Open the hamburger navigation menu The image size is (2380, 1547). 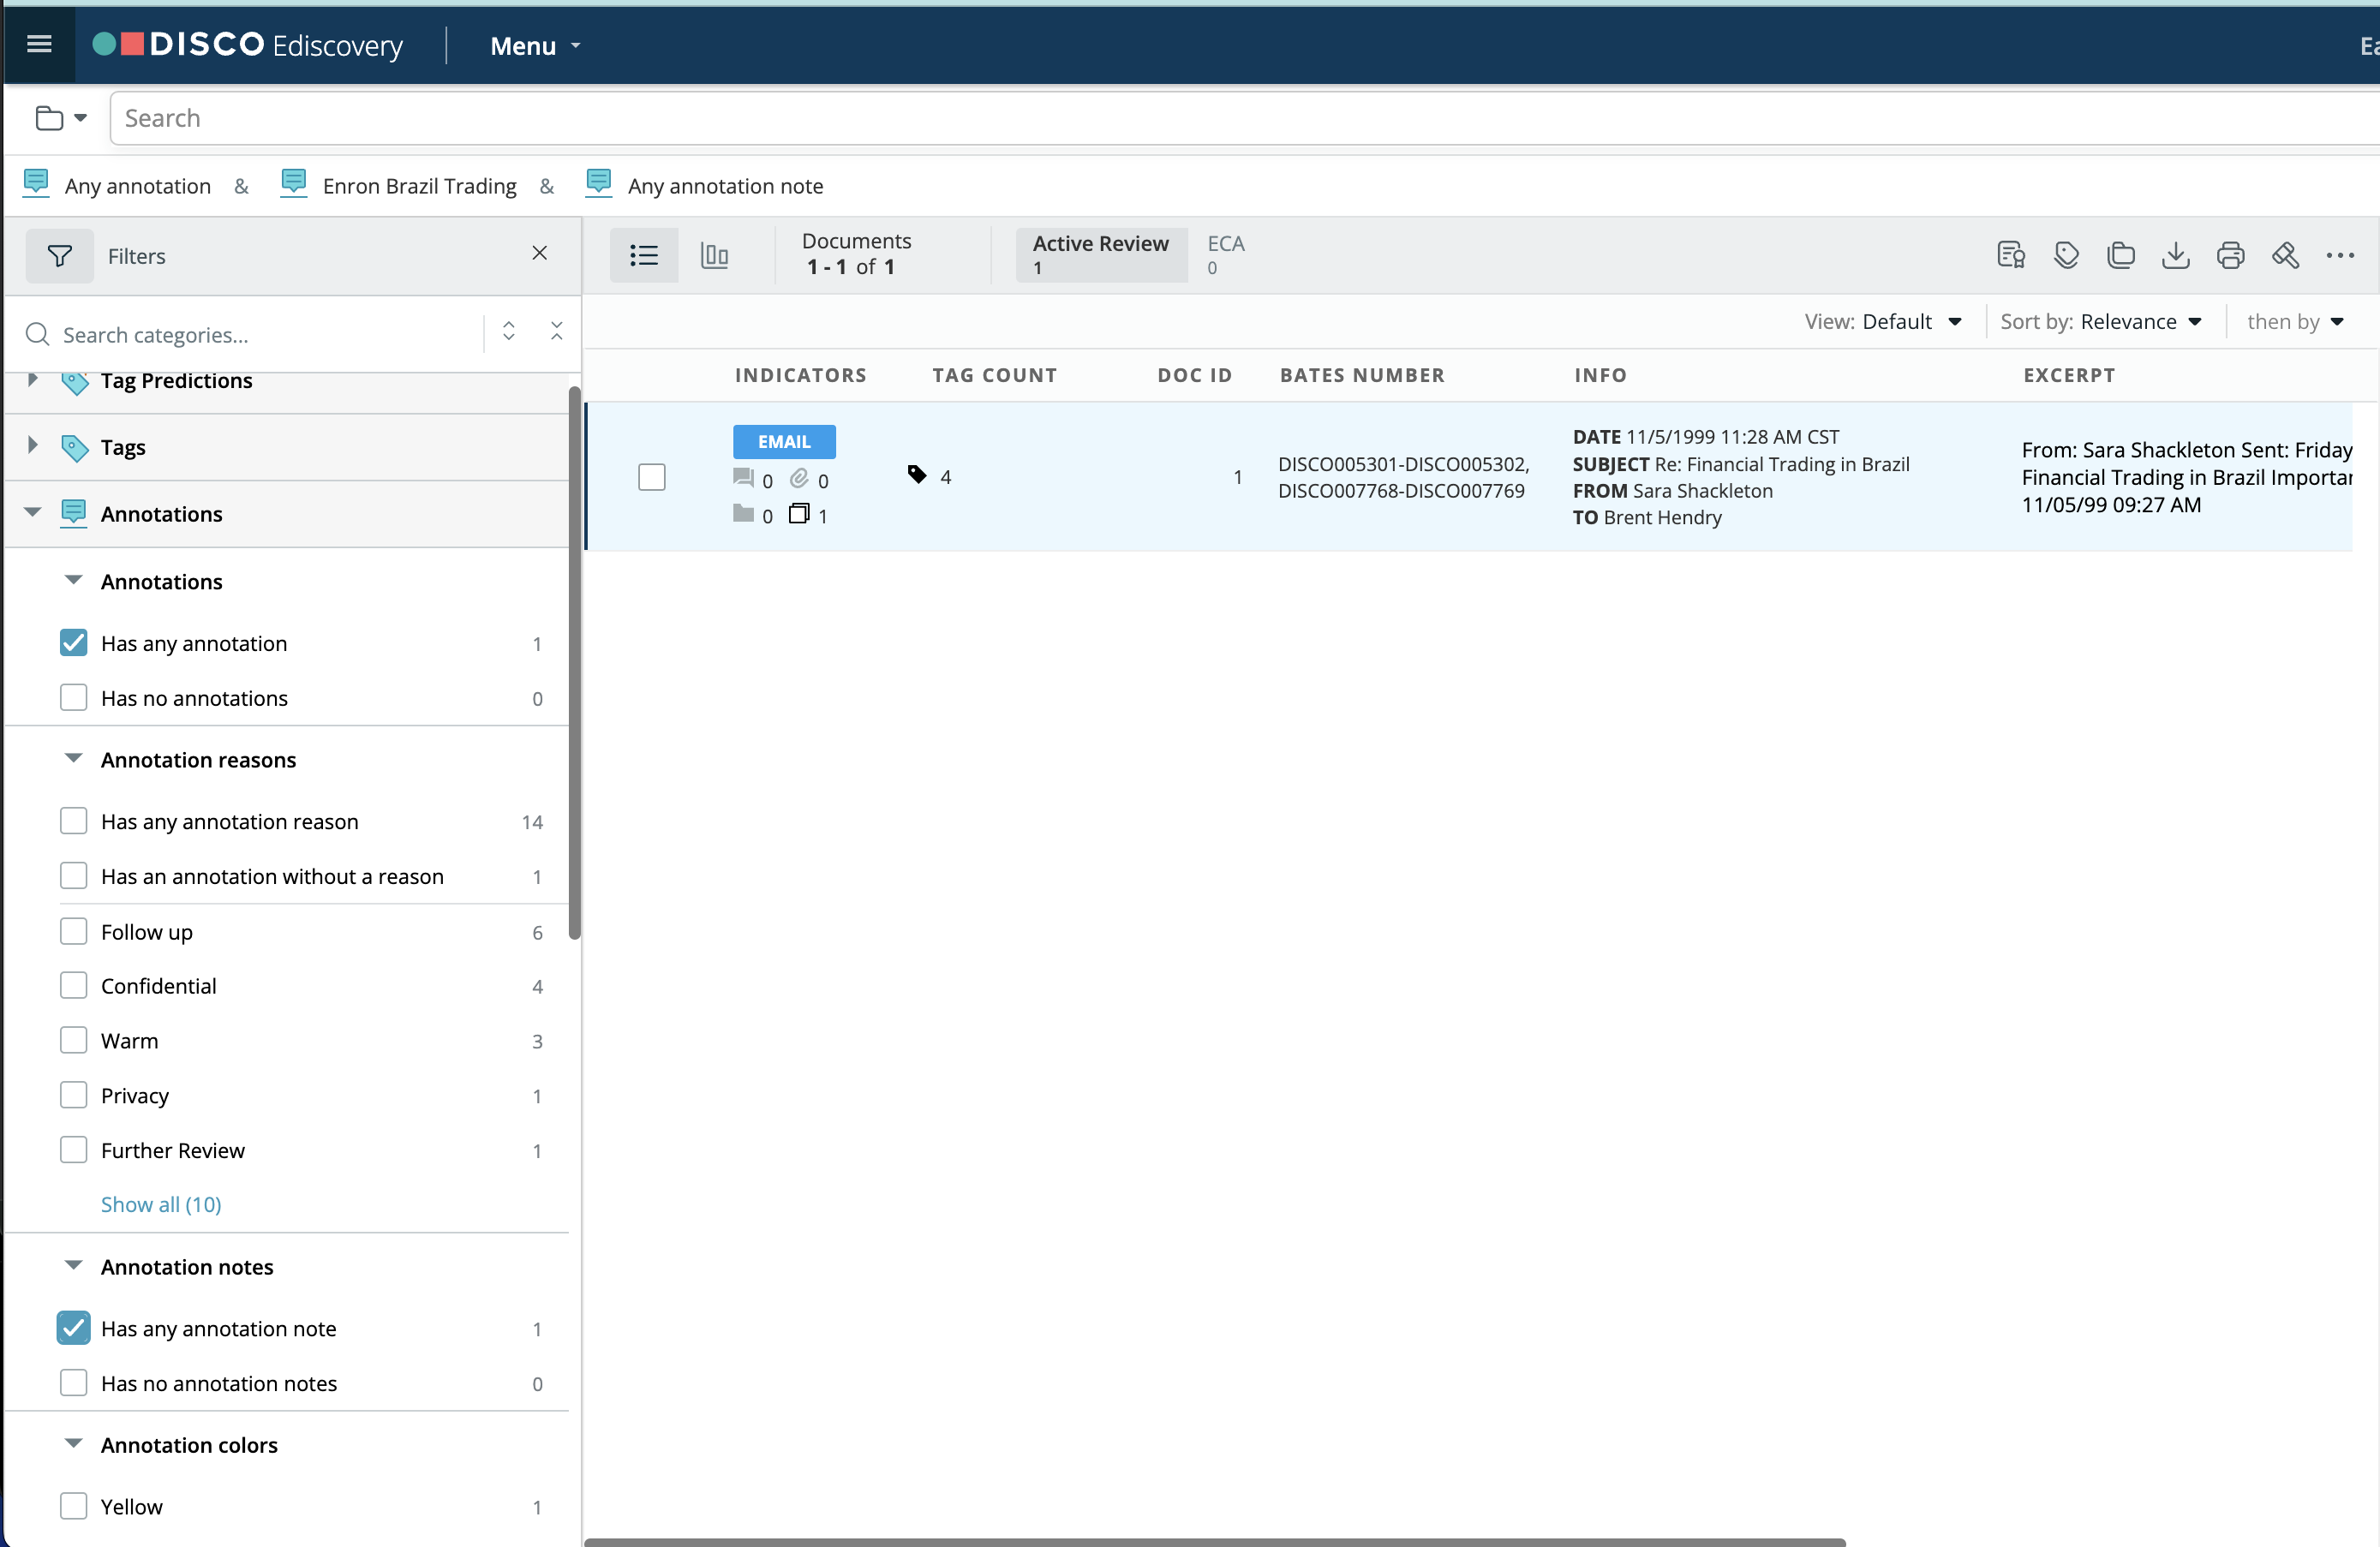point(39,44)
